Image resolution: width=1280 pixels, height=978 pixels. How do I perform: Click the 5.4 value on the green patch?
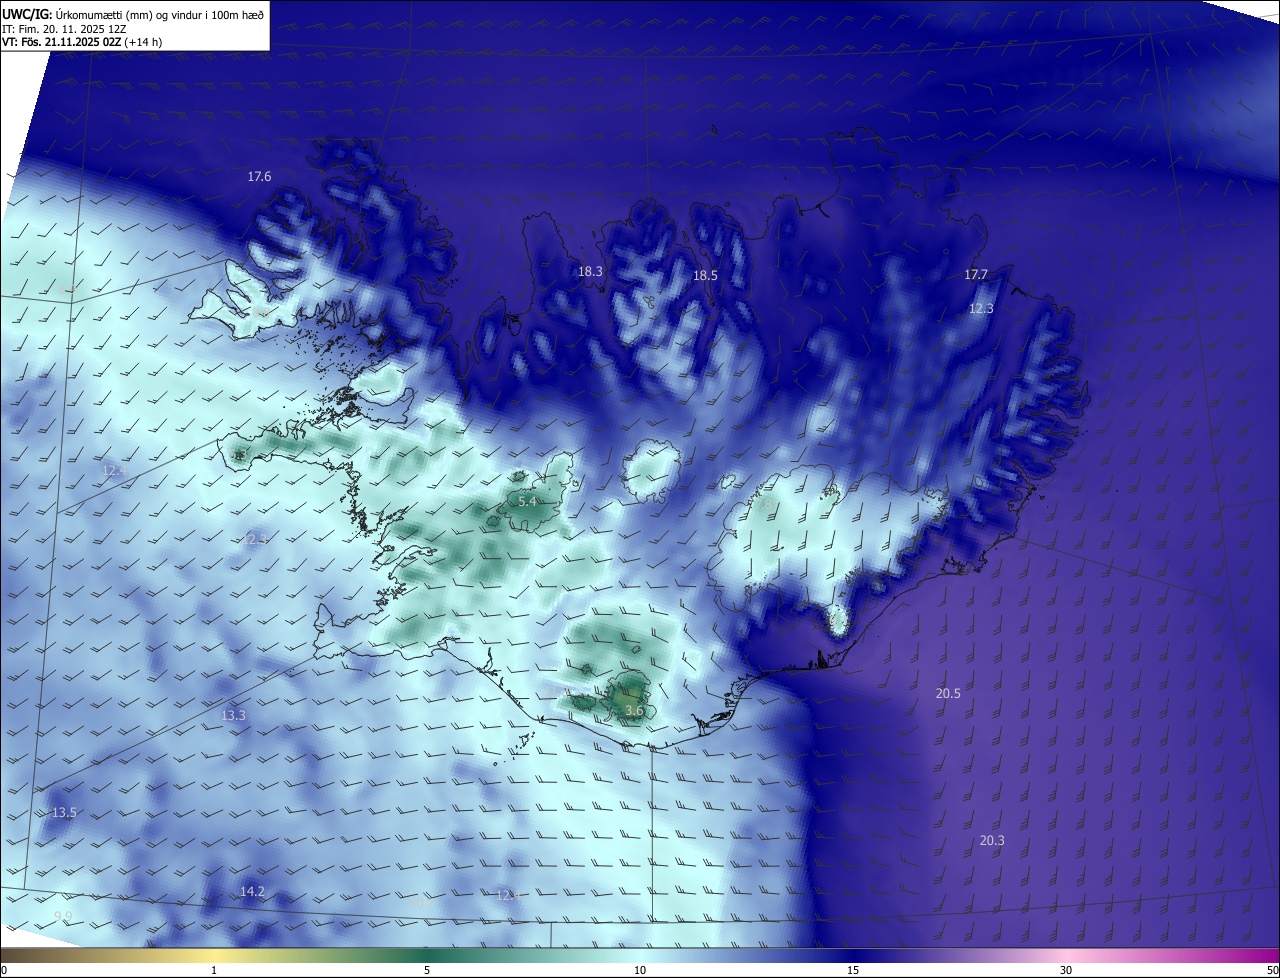pos(527,500)
